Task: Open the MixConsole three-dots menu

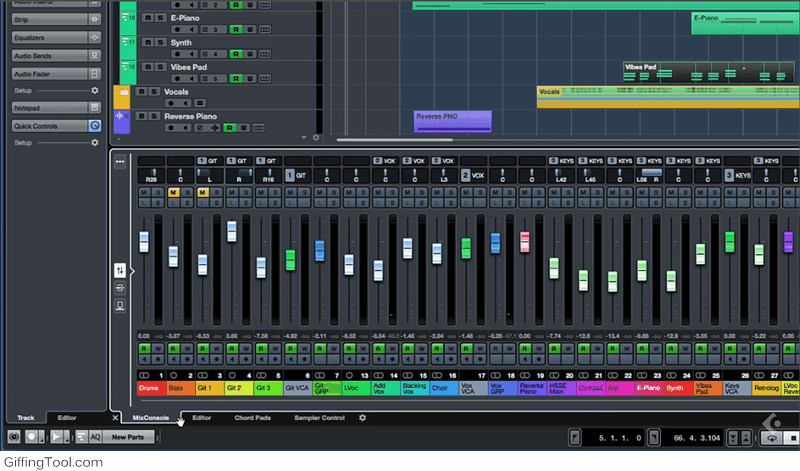Action: 120,162
